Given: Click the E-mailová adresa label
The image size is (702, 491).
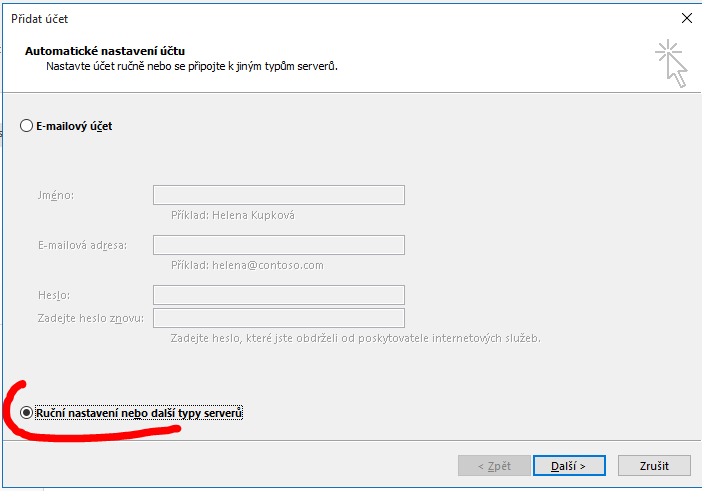Looking at the screenshot, I should (82, 245).
